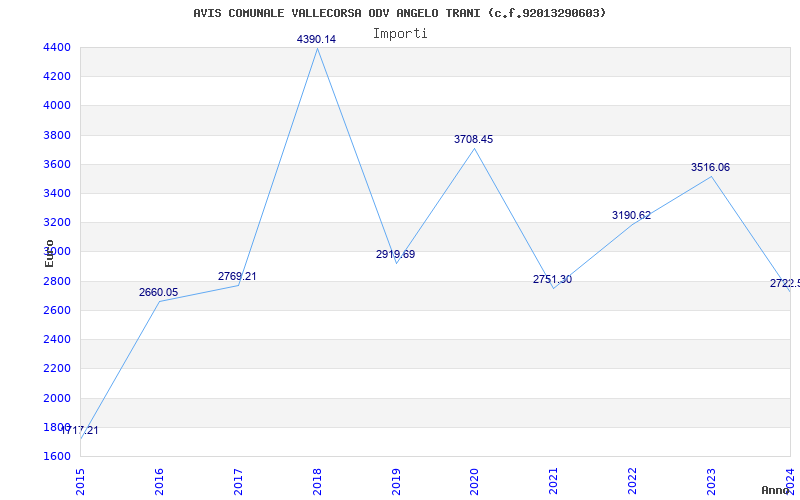Select the 3708.45 data label
The image size is (800, 500).
coord(473,139)
